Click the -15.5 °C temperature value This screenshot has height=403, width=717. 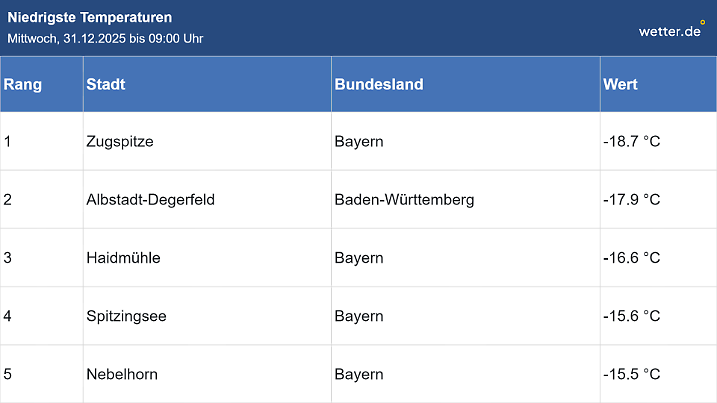(x=632, y=374)
